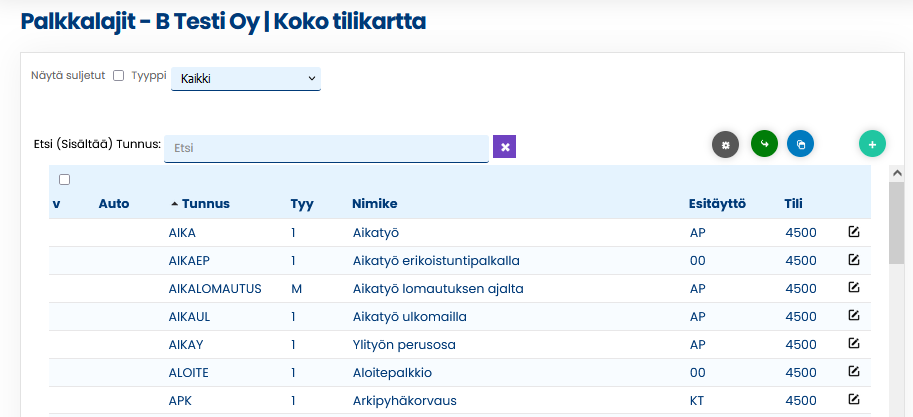Viewport: 913px width, 417px height.
Task: Click the Tunnus sort arrow indicator
Action: pyautogui.click(x=175, y=204)
